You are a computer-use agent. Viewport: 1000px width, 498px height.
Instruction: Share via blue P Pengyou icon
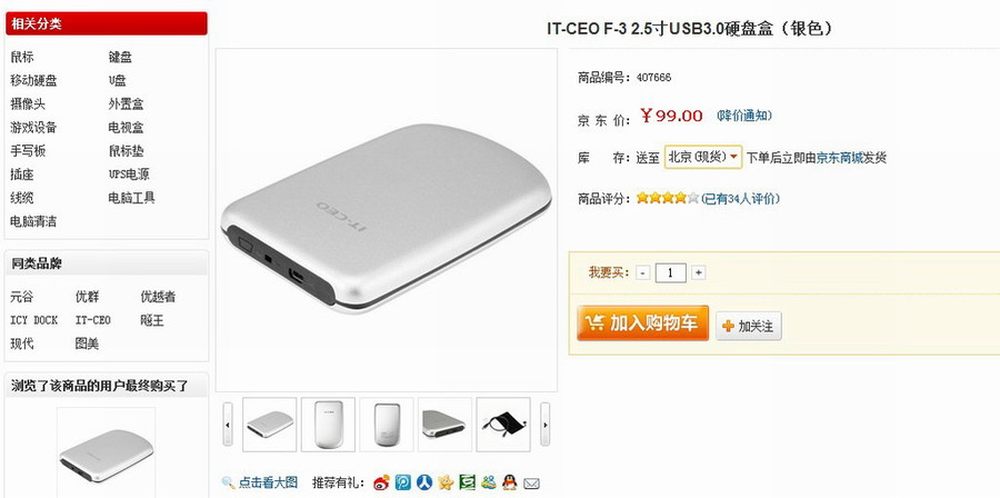(x=402, y=483)
